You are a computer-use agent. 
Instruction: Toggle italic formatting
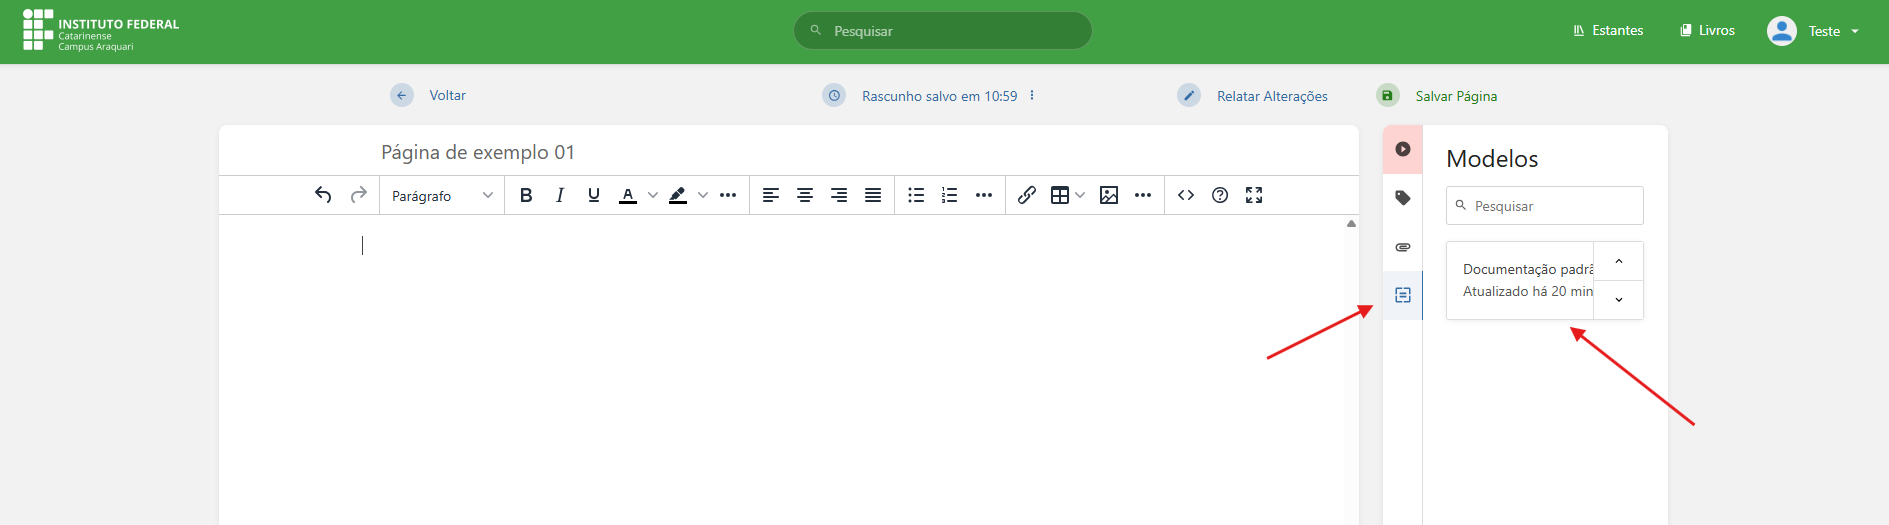[560, 195]
